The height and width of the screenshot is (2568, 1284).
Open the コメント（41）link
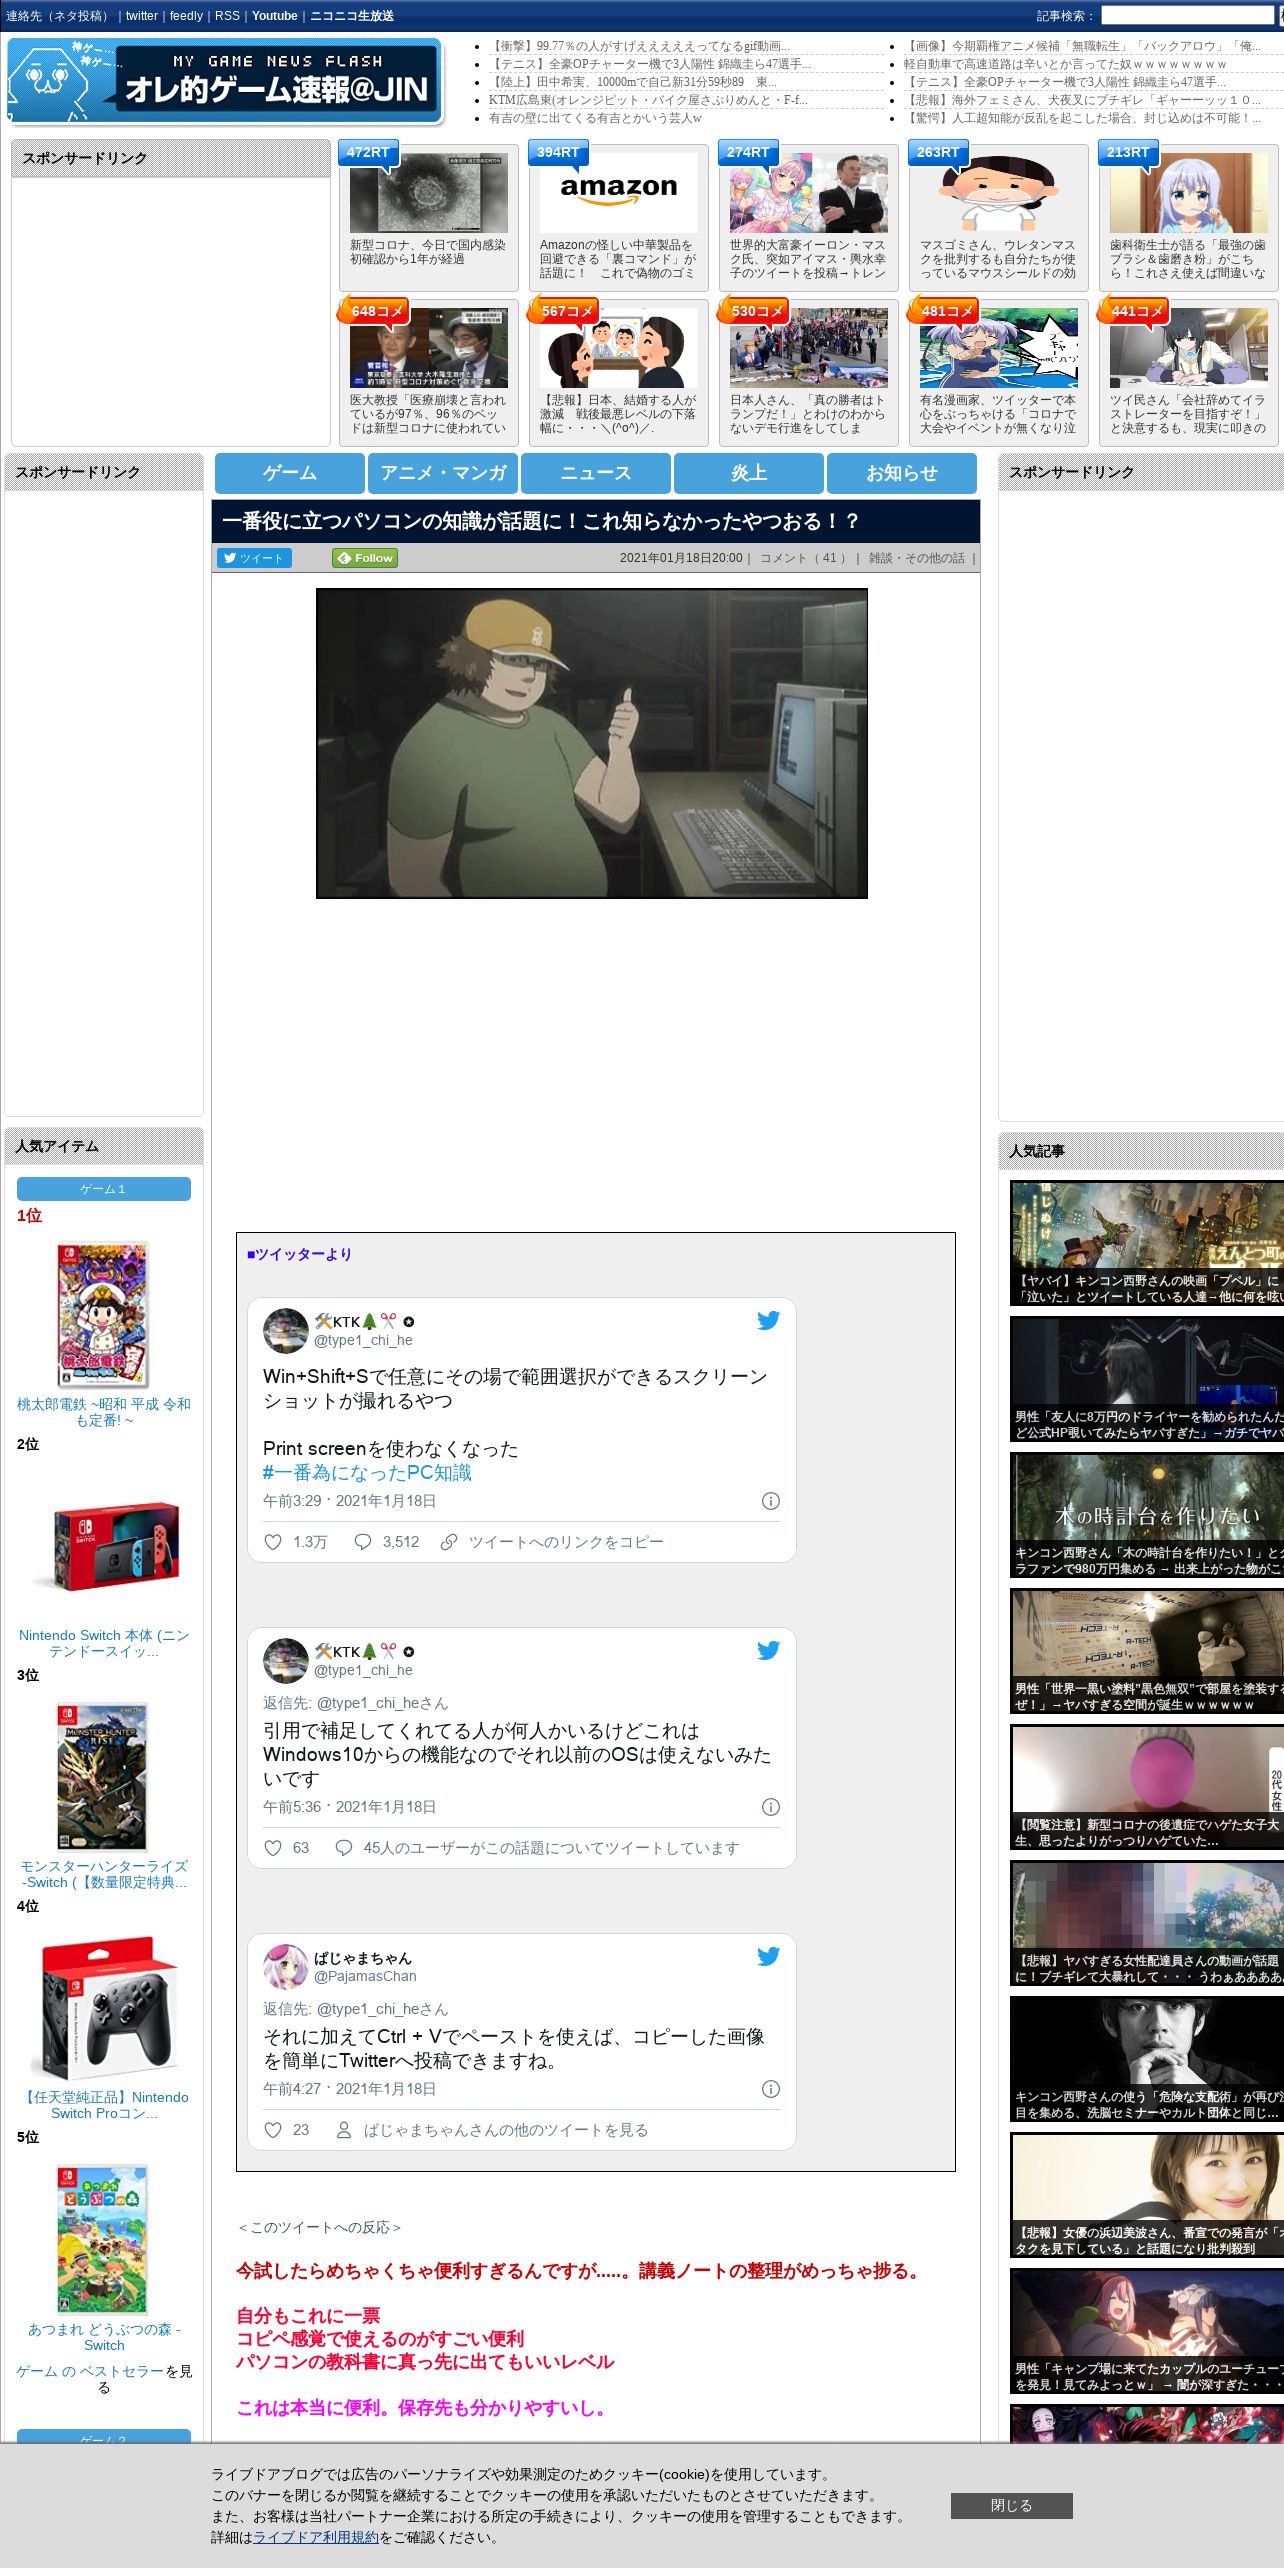804,558
